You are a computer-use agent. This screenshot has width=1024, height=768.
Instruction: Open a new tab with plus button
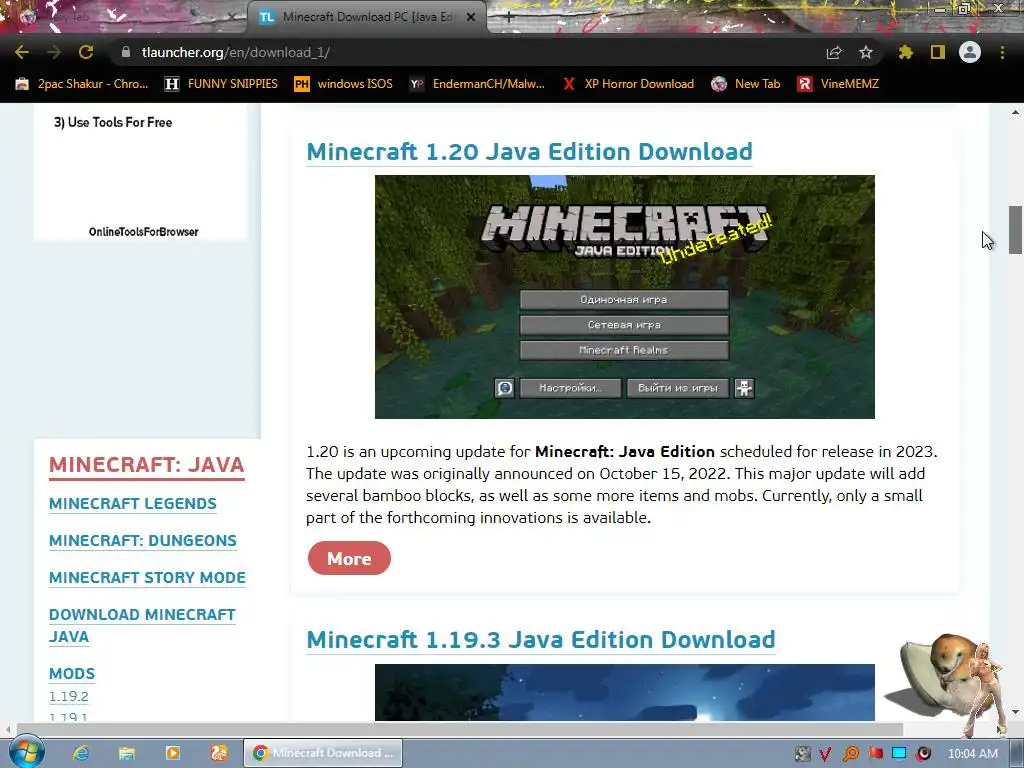point(508,17)
